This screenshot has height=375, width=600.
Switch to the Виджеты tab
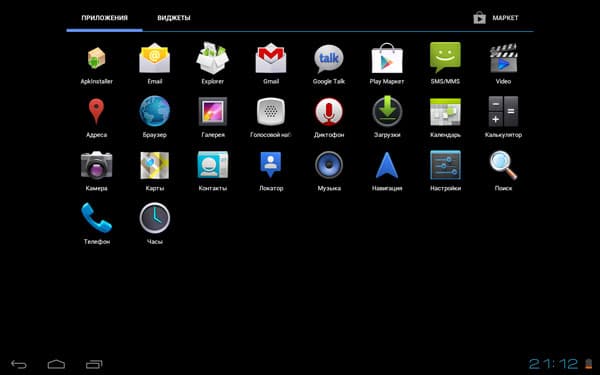click(174, 18)
